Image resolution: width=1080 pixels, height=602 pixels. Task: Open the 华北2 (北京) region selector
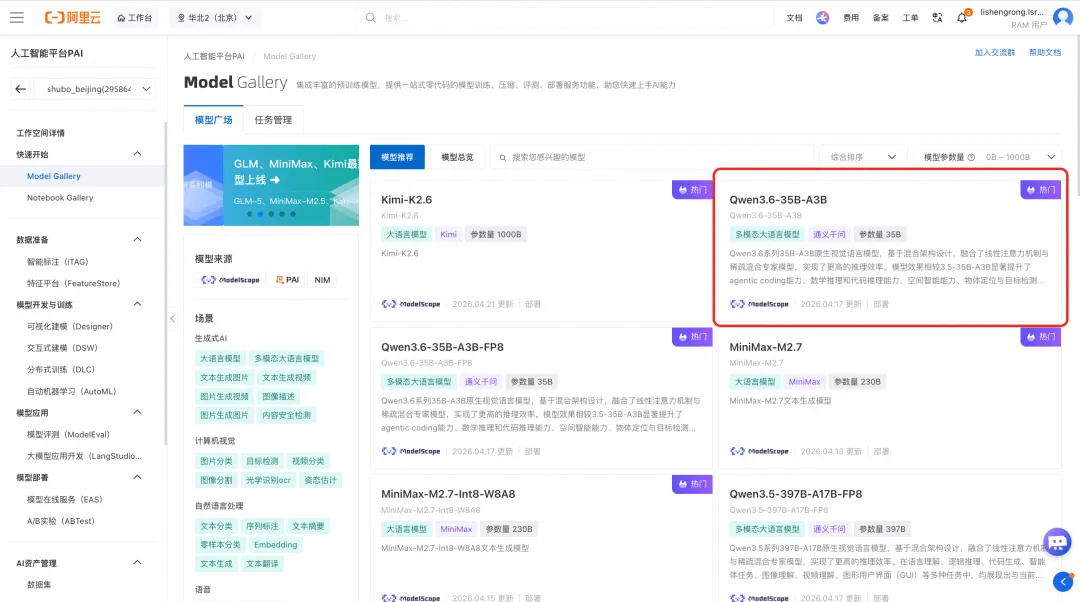click(x=214, y=18)
